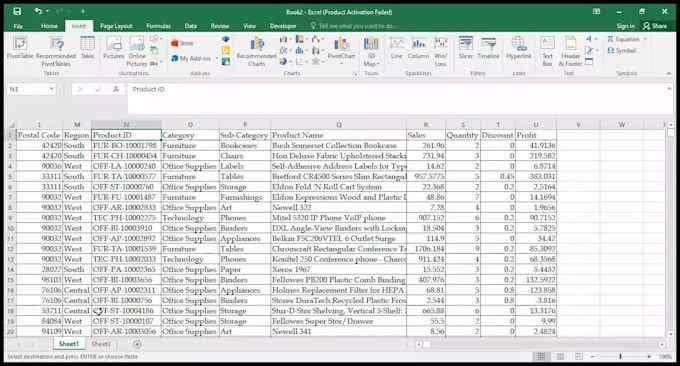Screen dimensions: 680x366
Task: Insert Pictures from this device
Action: pyautogui.click(x=114, y=48)
